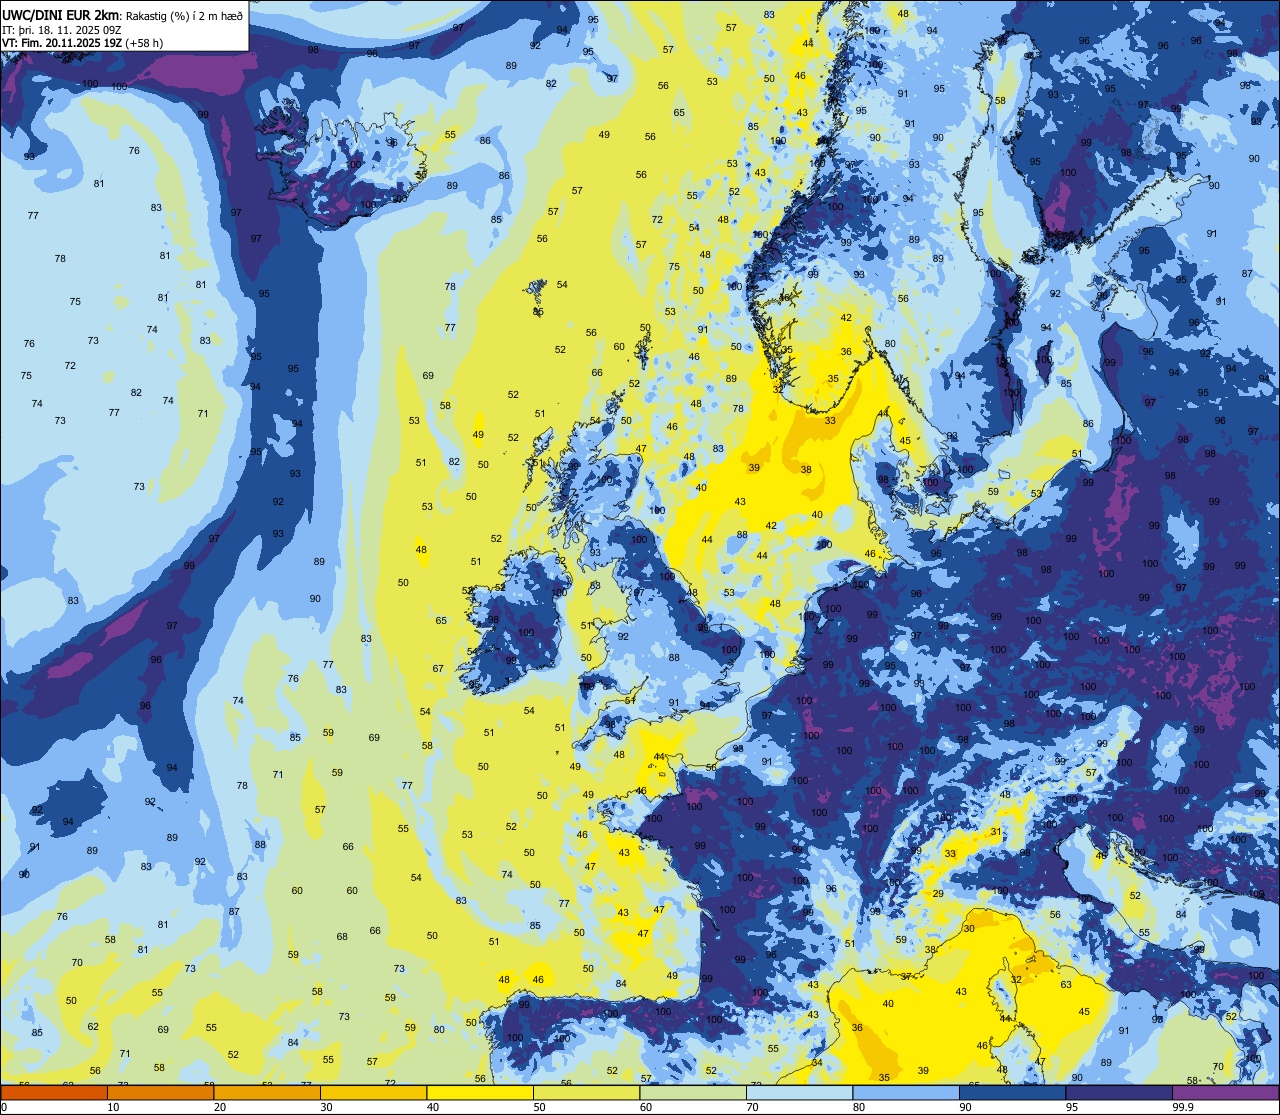Viewport: 1280px width, 1115px height.
Task: Click the map value '29' over the Alps
Action: [938, 894]
